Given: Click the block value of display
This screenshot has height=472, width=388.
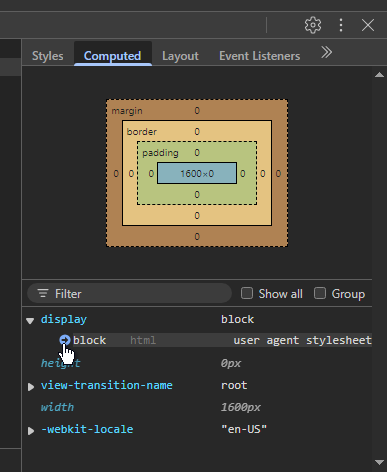Looking at the screenshot, I should [237, 319].
